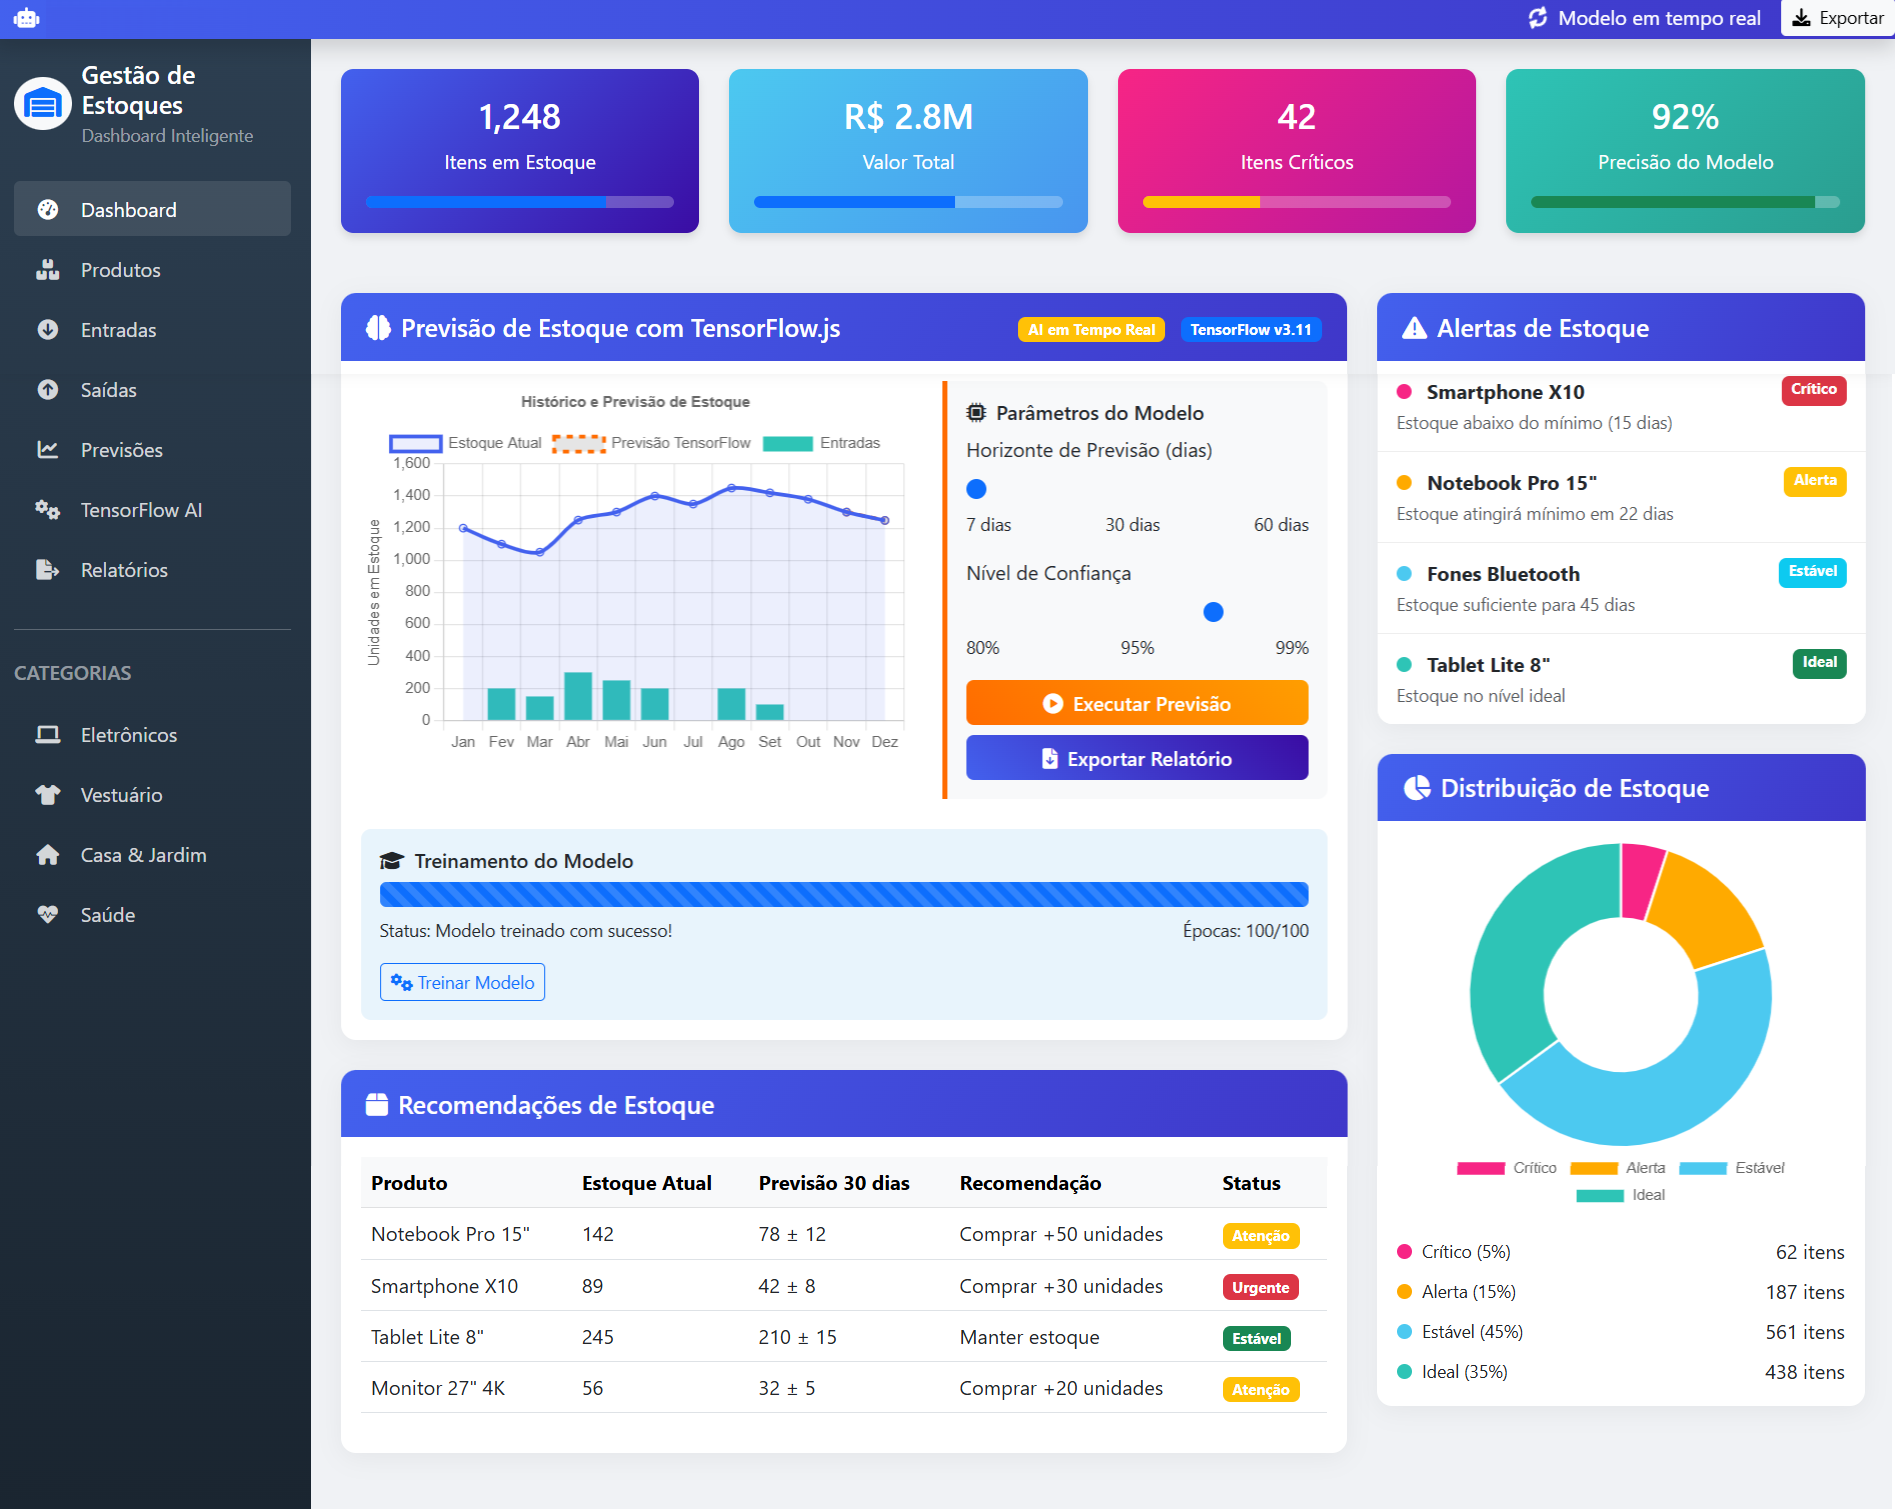Screen dimensions: 1900x1509
Task: Click the Smartphone X10 stock alert
Action: point(1620,406)
